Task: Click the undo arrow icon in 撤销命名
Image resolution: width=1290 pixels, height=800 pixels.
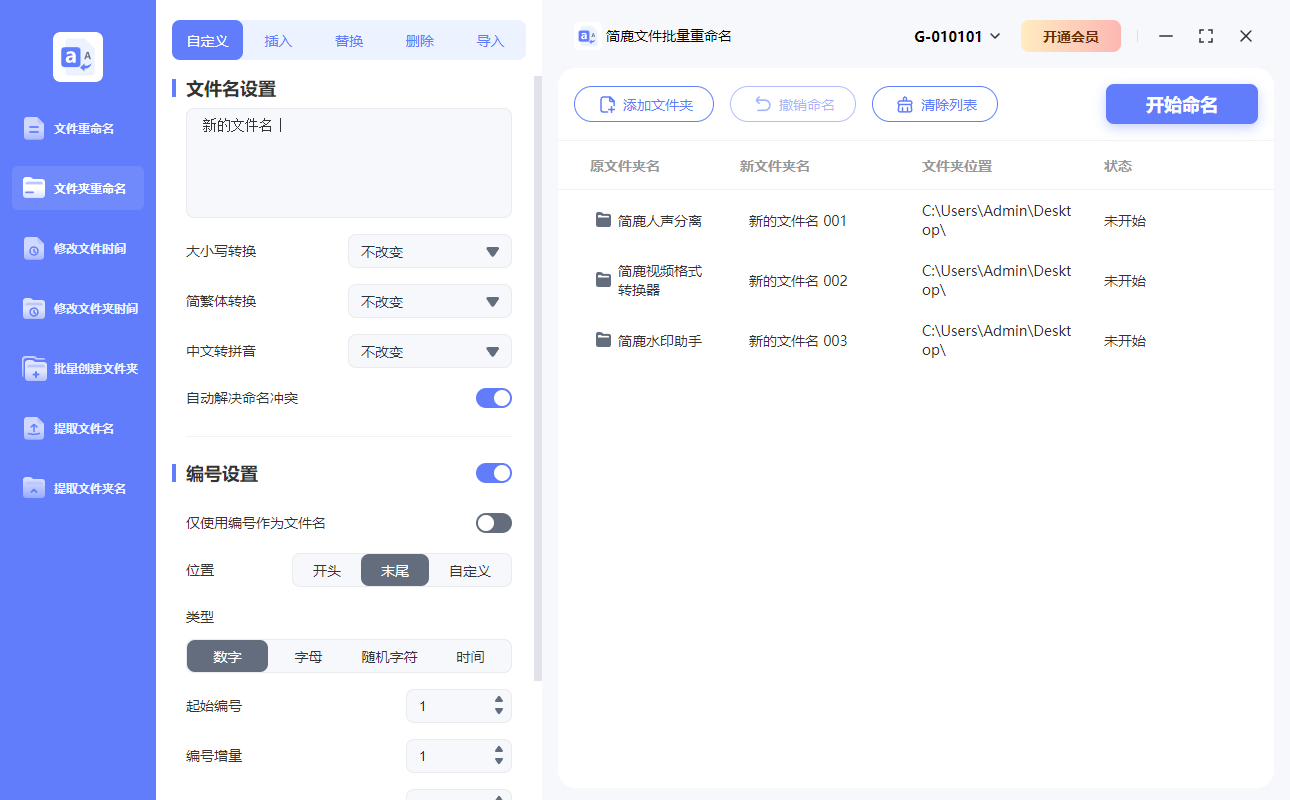Action: 762,104
